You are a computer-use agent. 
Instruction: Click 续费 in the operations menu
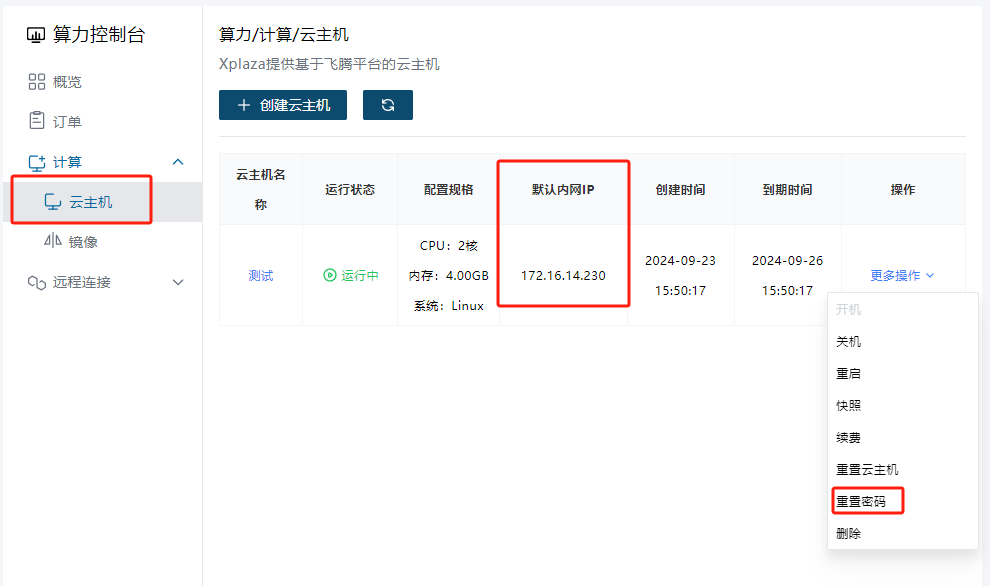click(x=848, y=437)
